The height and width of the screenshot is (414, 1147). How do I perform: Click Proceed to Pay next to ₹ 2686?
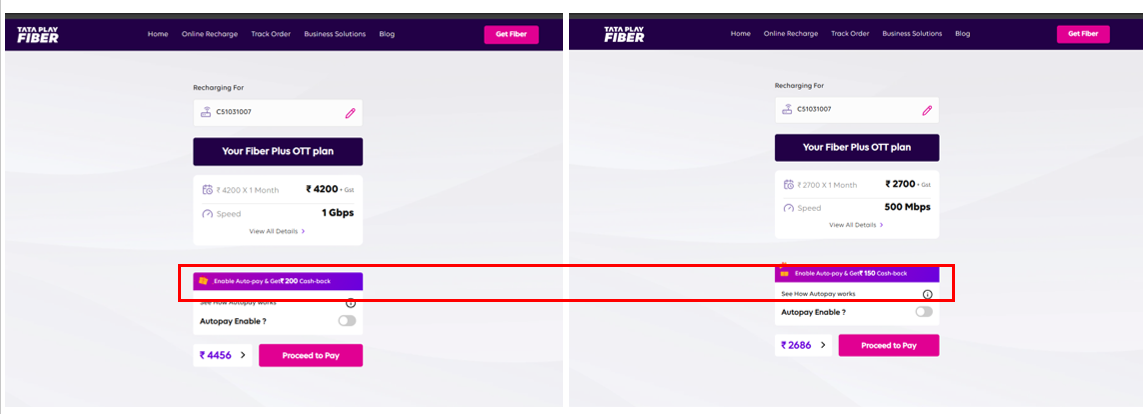[889, 345]
